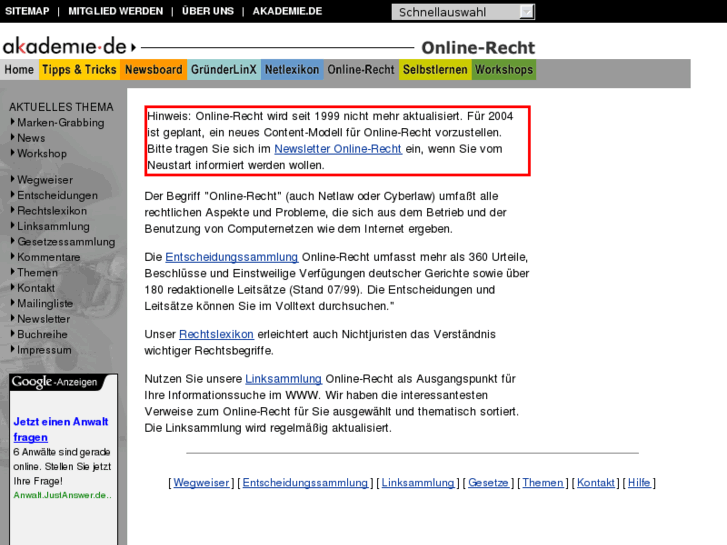This screenshot has height=545, width=727.
Task: Open Rechtslexikon in the sidebar
Action: pos(52,211)
